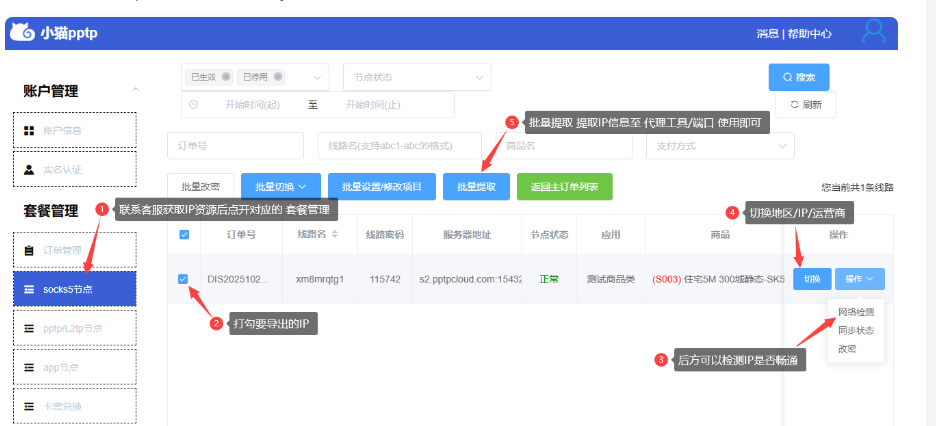Click the 实名认证 person icon
Screen dimensions: 936x426
click(x=29, y=169)
